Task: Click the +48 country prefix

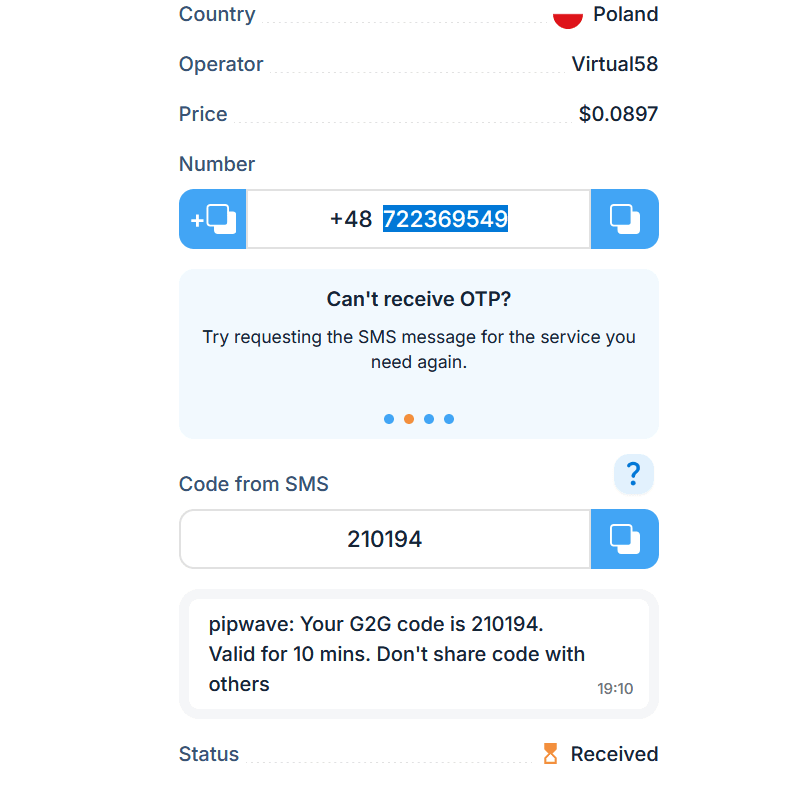Action: 351,219
